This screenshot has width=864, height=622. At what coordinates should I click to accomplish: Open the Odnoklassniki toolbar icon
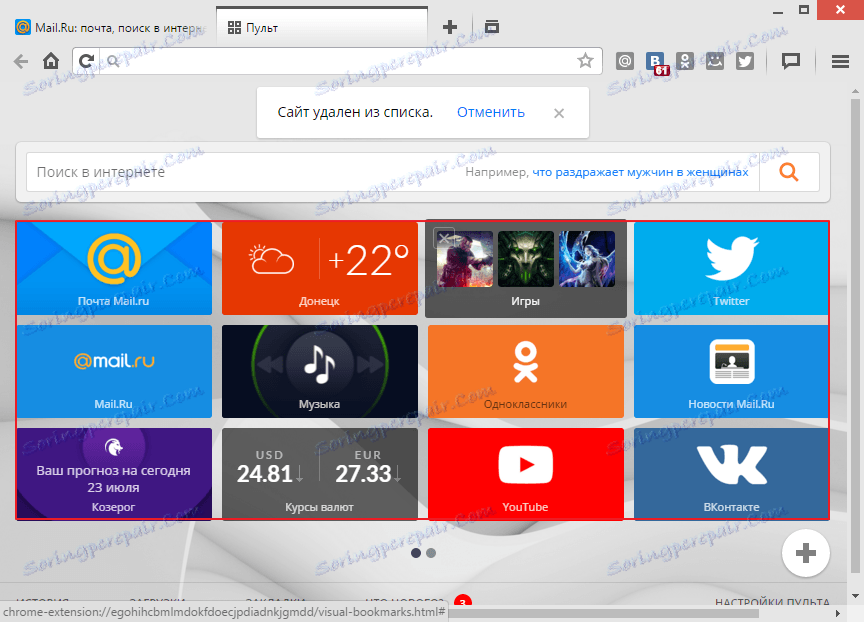tap(685, 61)
